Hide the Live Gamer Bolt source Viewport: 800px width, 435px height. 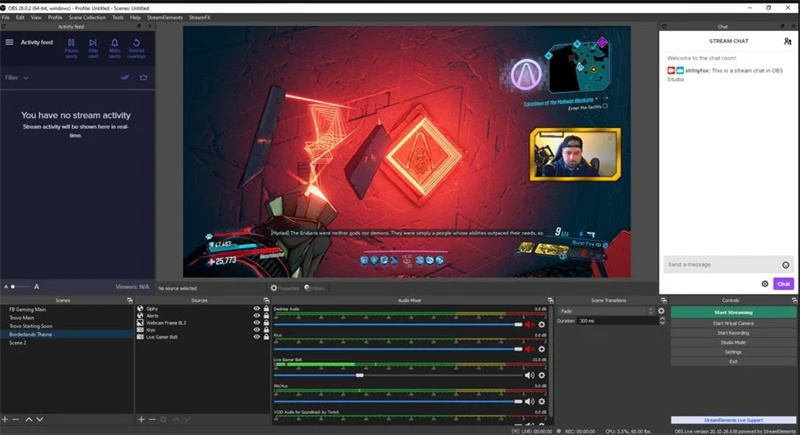tap(257, 337)
